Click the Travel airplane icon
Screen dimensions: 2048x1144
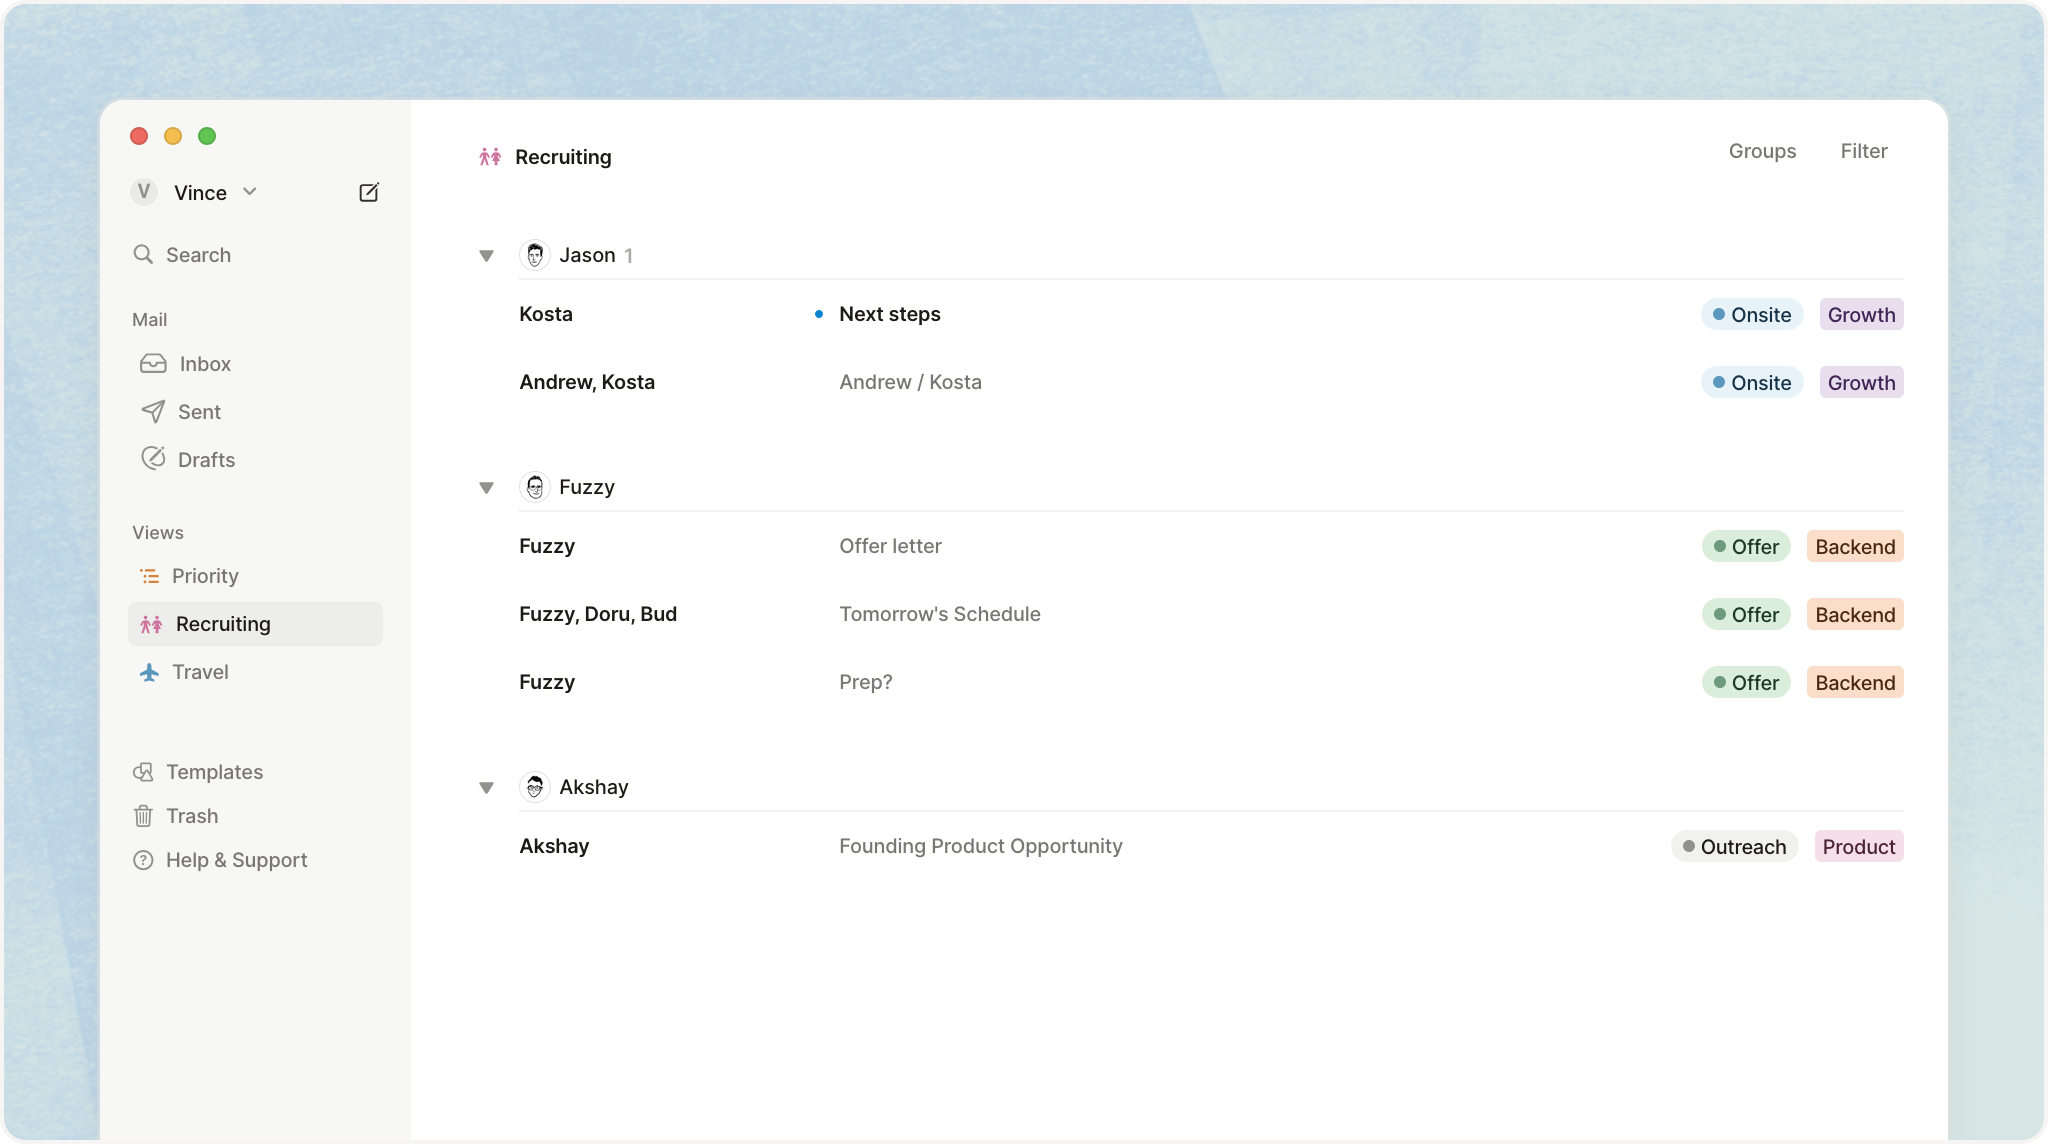point(149,672)
